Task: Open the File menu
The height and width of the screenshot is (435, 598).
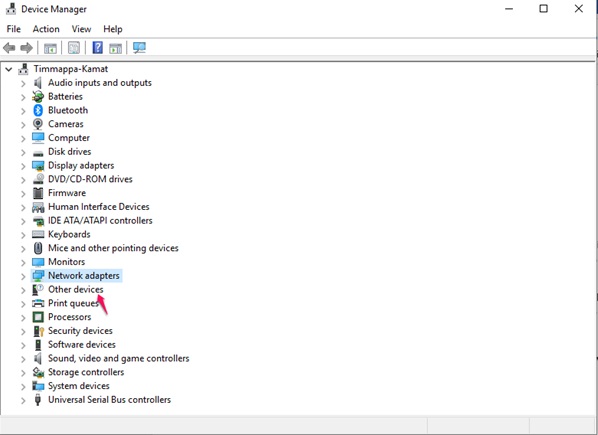Action: [x=14, y=29]
